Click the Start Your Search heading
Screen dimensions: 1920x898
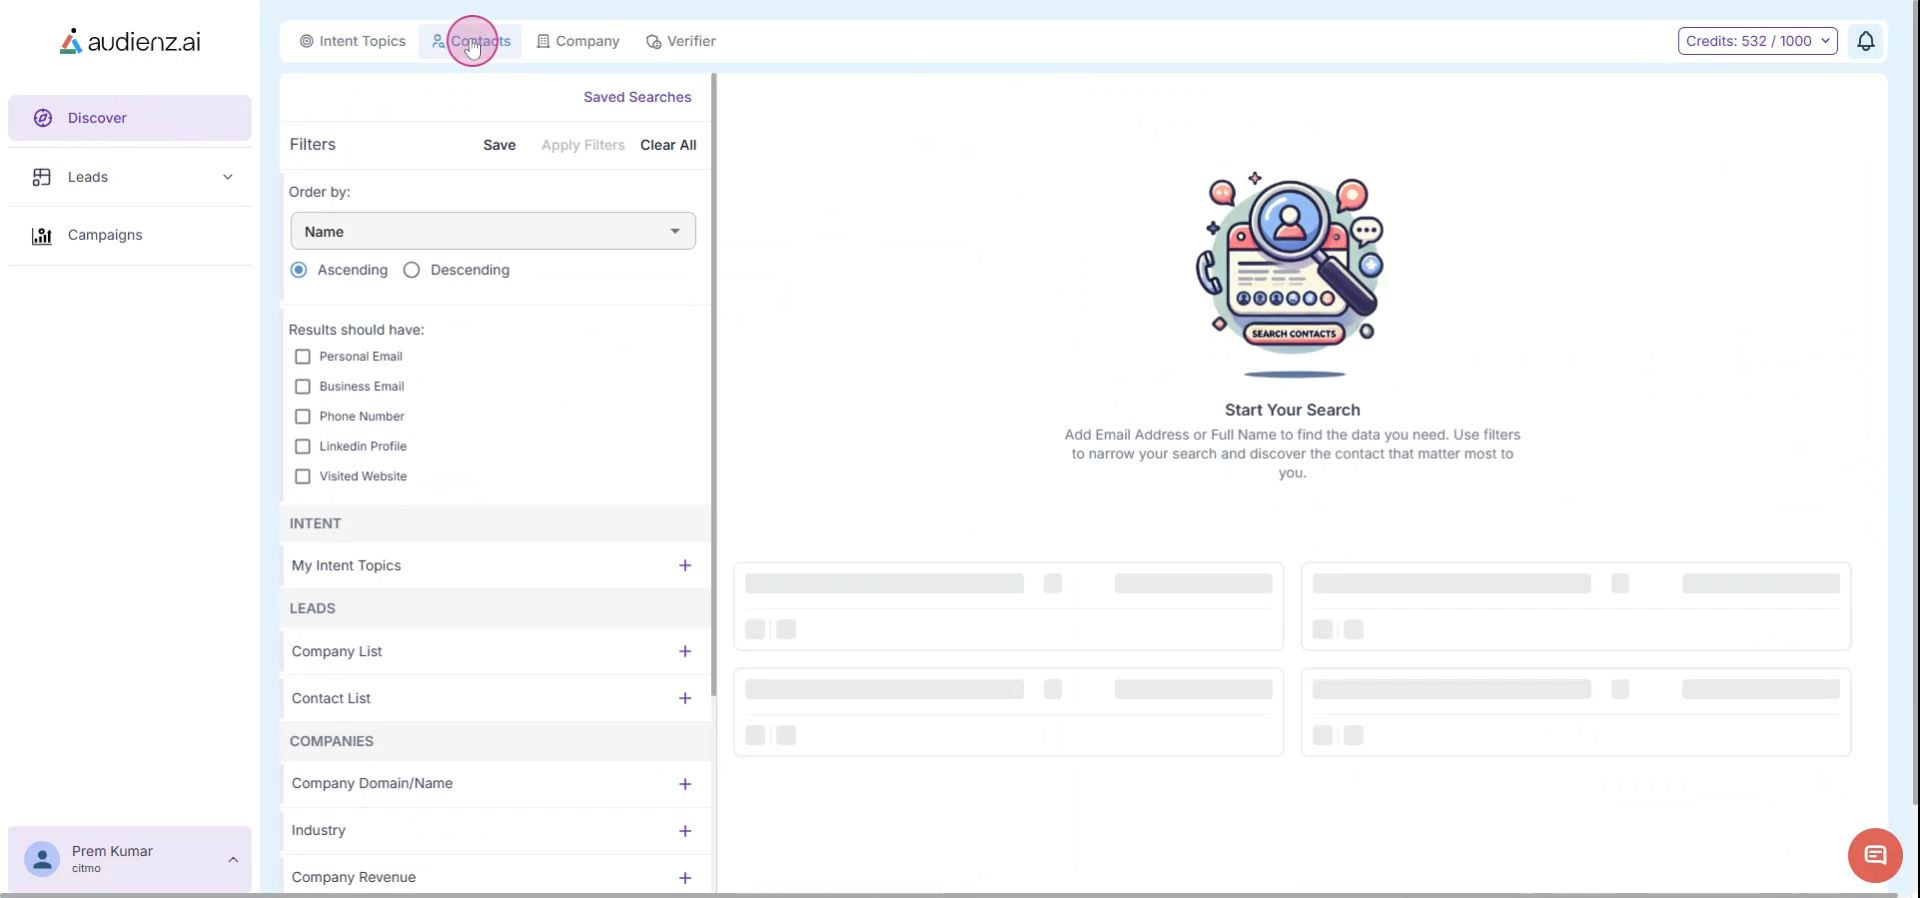(1293, 410)
